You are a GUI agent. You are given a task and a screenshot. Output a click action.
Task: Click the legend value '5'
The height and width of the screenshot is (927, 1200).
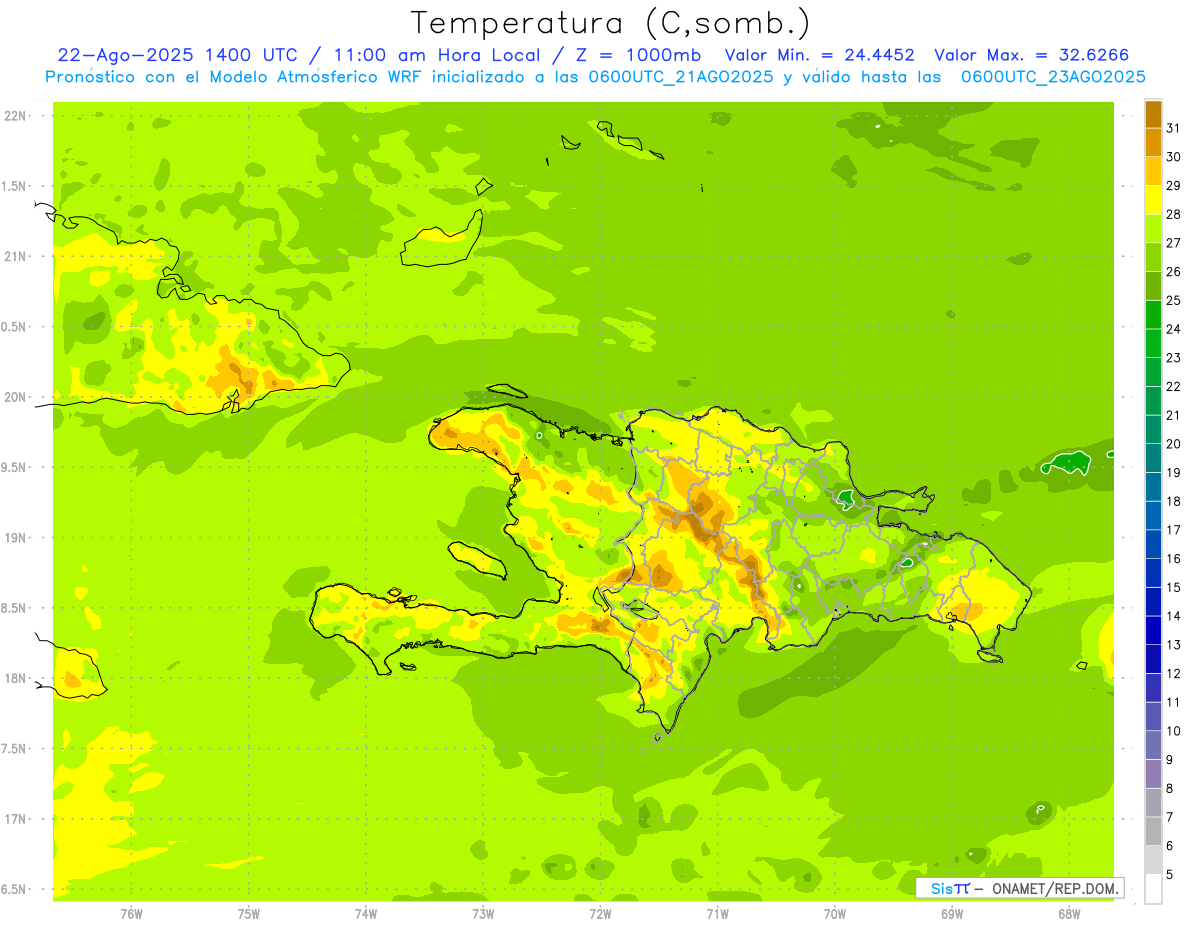point(1170,874)
